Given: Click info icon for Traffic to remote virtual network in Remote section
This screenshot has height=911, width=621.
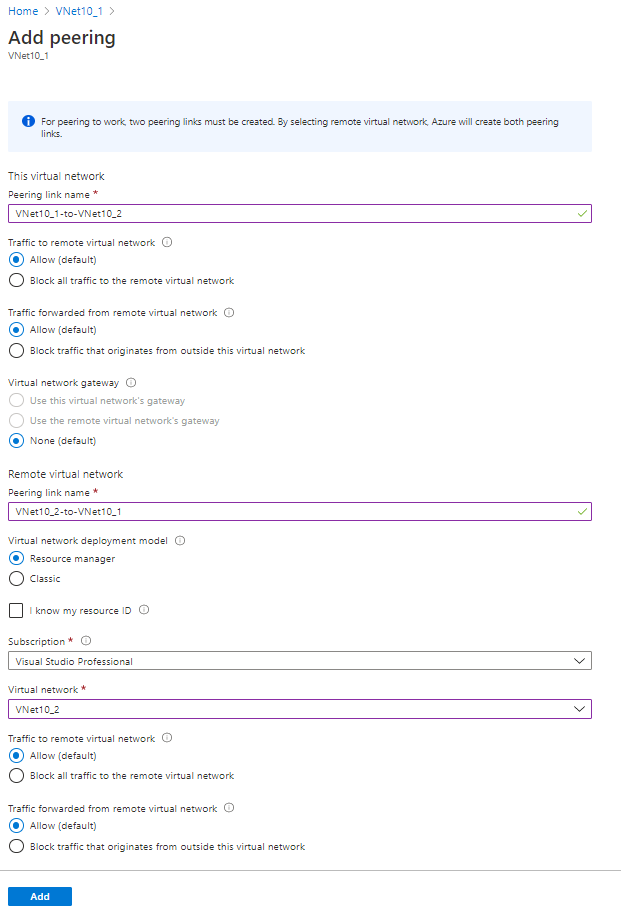Looking at the screenshot, I should tap(167, 738).
